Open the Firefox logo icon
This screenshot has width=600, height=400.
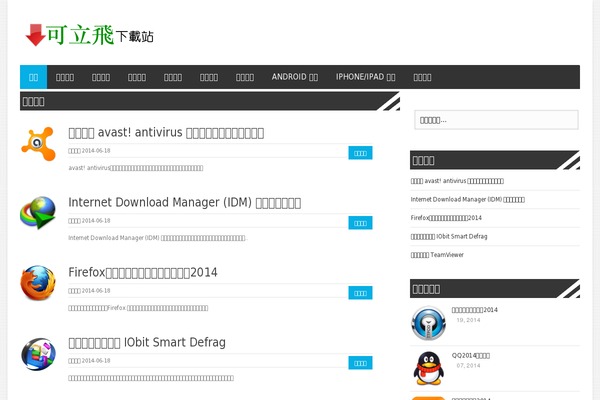[x=38, y=282]
